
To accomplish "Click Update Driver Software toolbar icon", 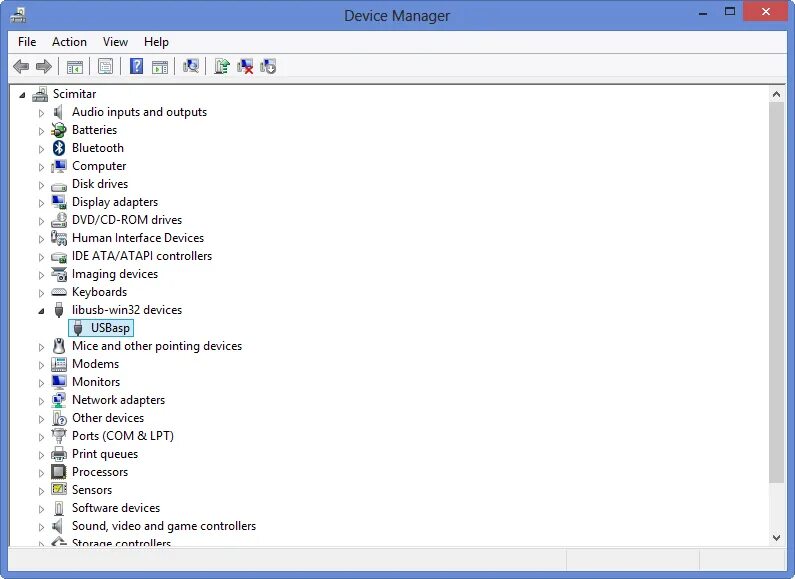I will coord(222,66).
